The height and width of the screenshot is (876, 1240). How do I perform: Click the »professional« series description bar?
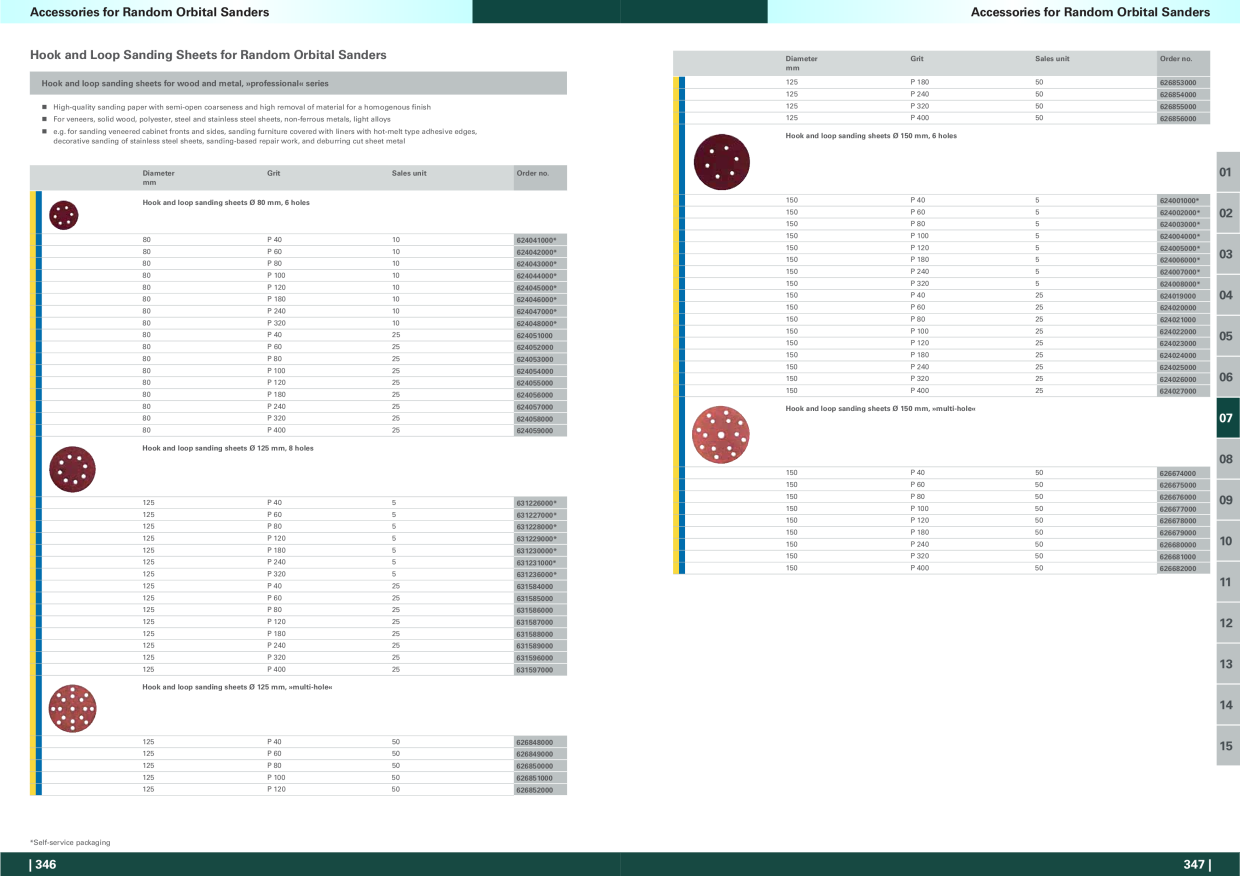299,84
